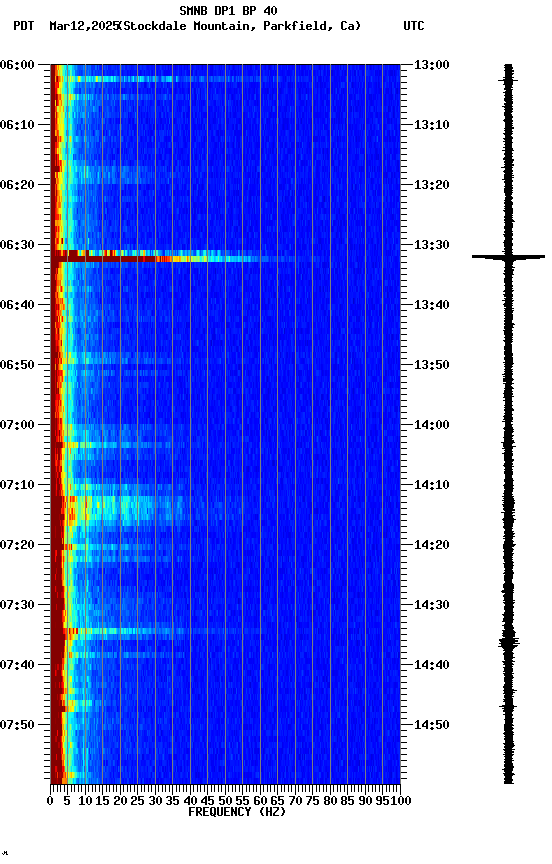This screenshot has width=552, height=864.
Task: Click the '07:50' PDT time label
Action: [17, 725]
